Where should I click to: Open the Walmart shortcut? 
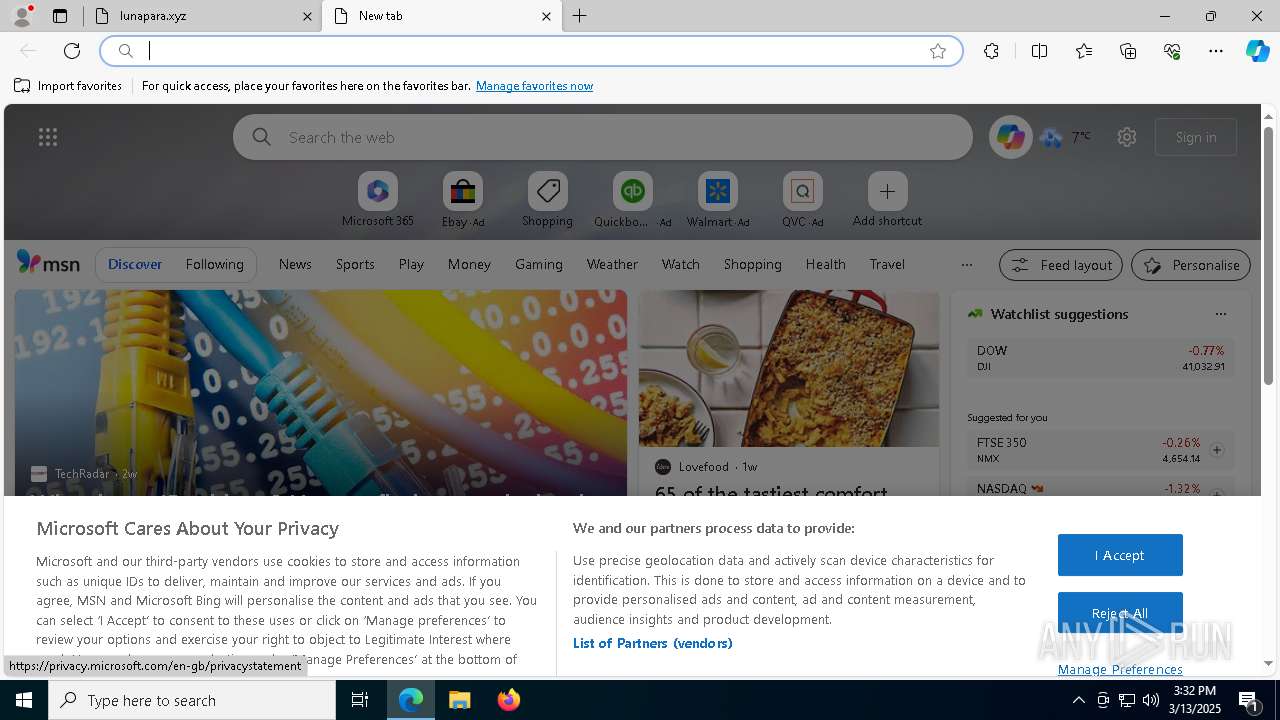pyautogui.click(x=717, y=200)
